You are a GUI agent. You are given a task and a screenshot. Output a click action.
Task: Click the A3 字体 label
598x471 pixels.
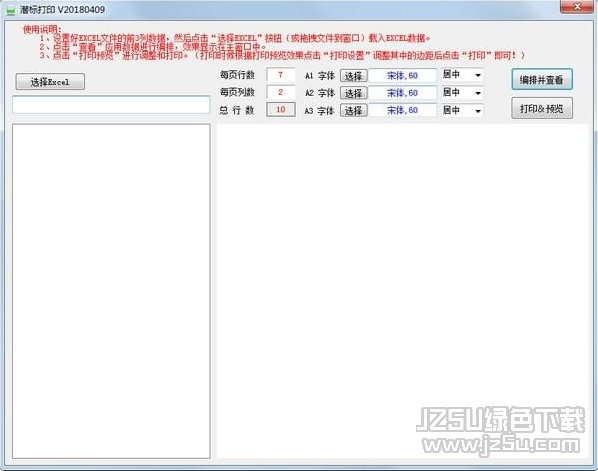320,111
